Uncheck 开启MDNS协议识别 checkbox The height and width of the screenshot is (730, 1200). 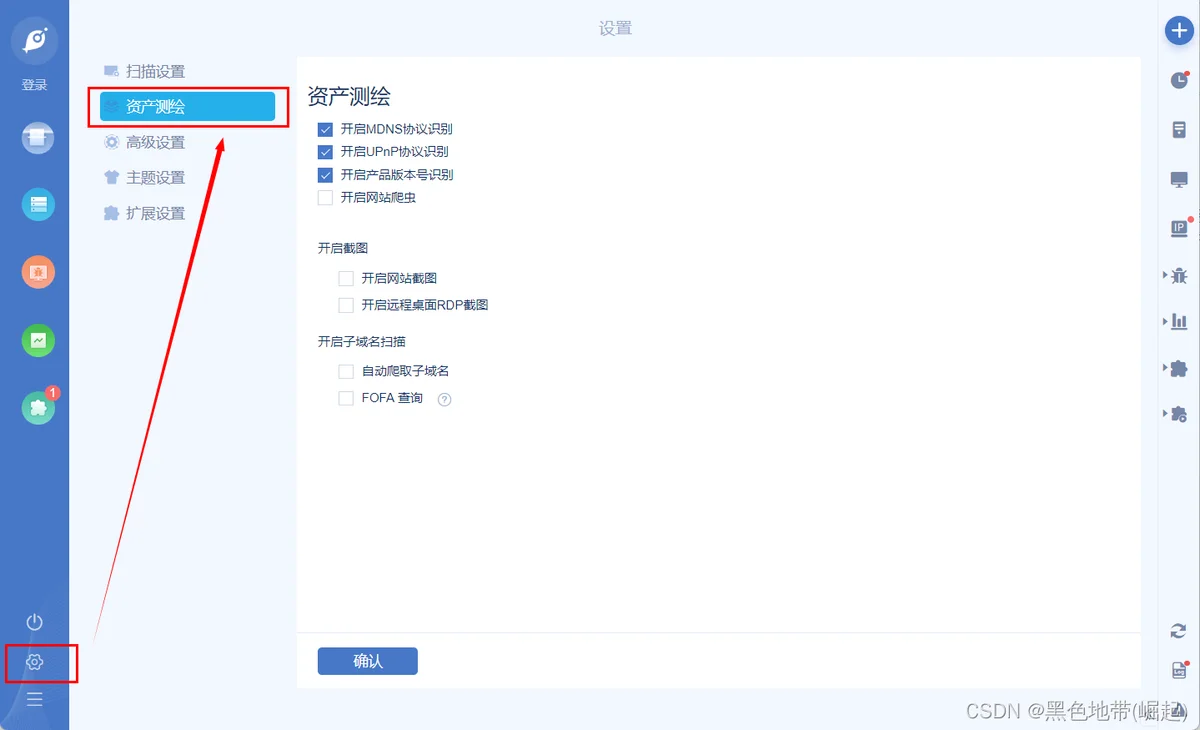(x=325, y=129)
